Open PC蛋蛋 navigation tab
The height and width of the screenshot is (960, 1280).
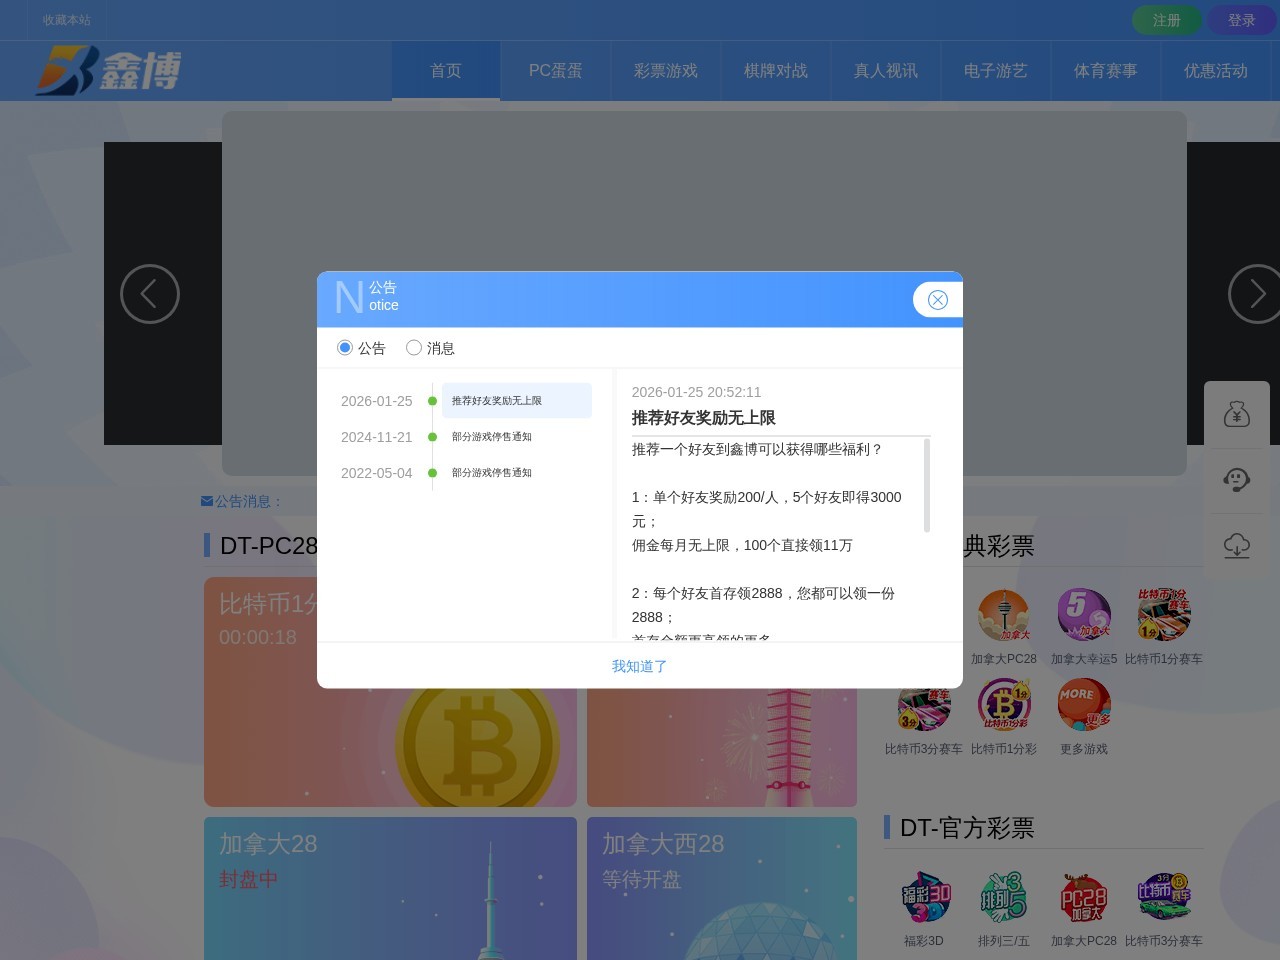click(x=556, y=71)
